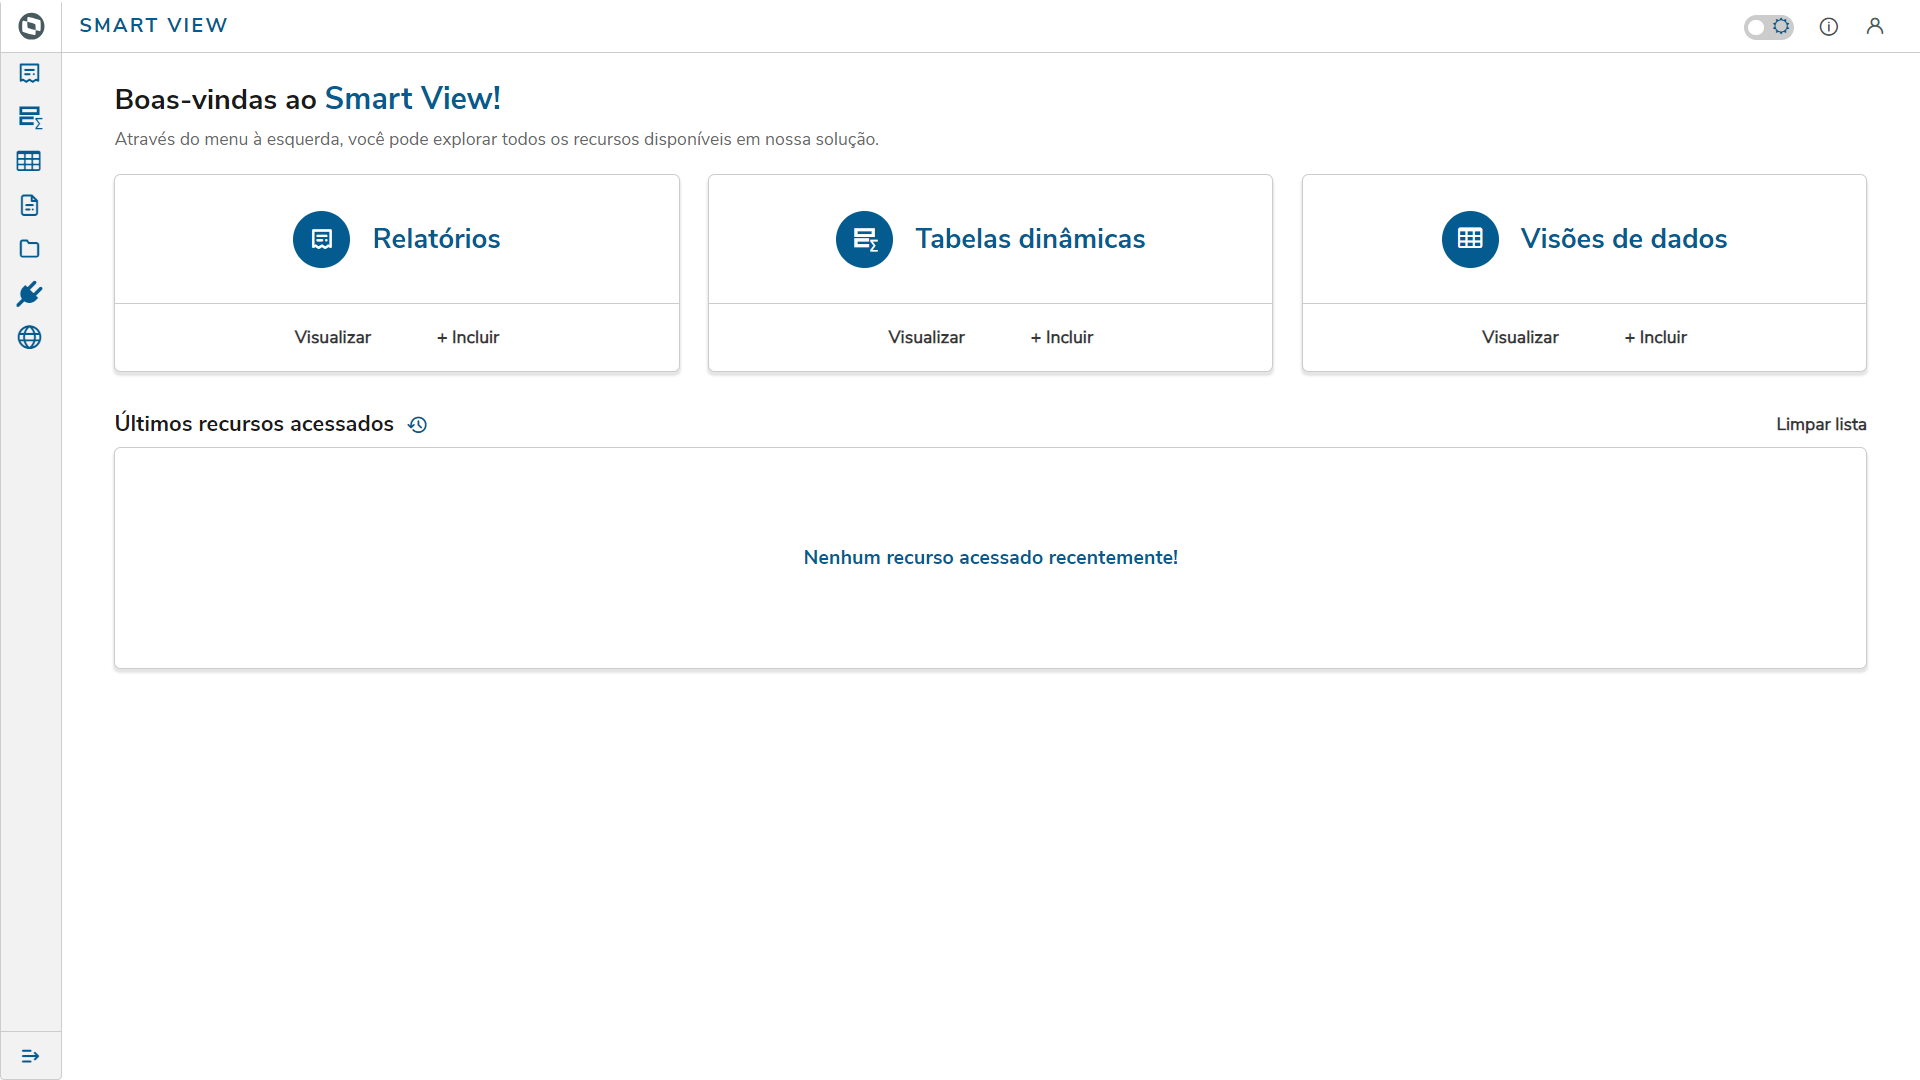Click the plug connector sidebar icon

(30, 294)
